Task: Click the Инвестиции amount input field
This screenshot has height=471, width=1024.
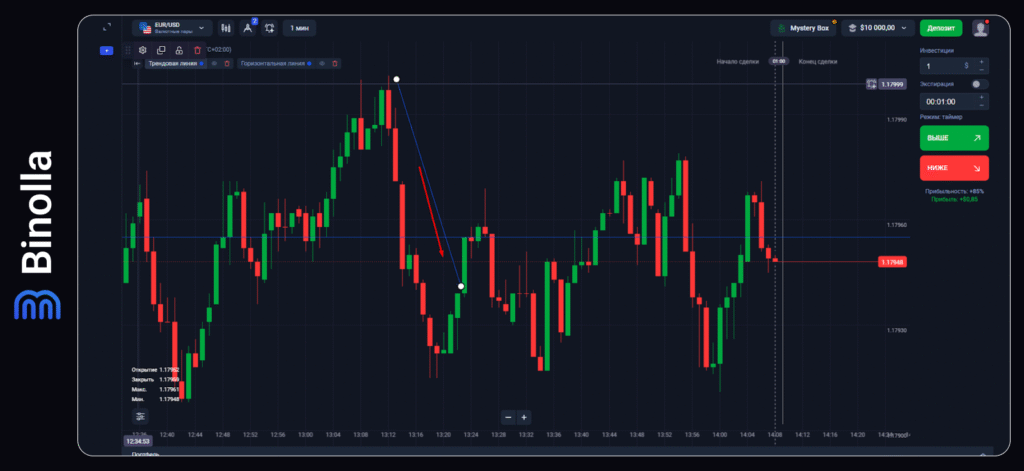Action: 945,65
